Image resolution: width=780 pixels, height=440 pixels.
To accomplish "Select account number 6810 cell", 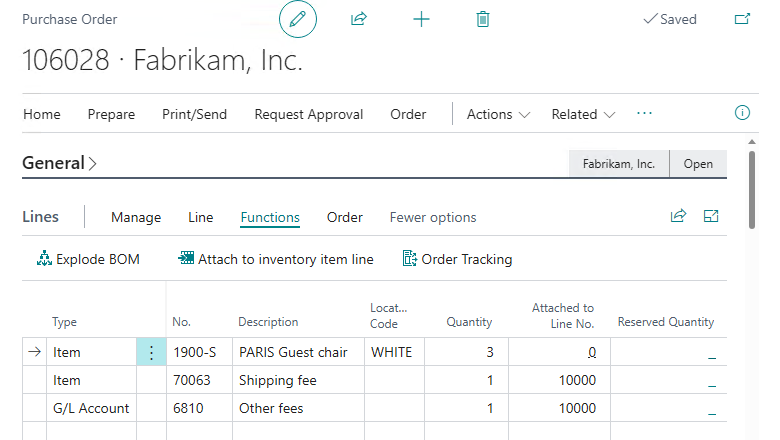I will pos(199,408).
